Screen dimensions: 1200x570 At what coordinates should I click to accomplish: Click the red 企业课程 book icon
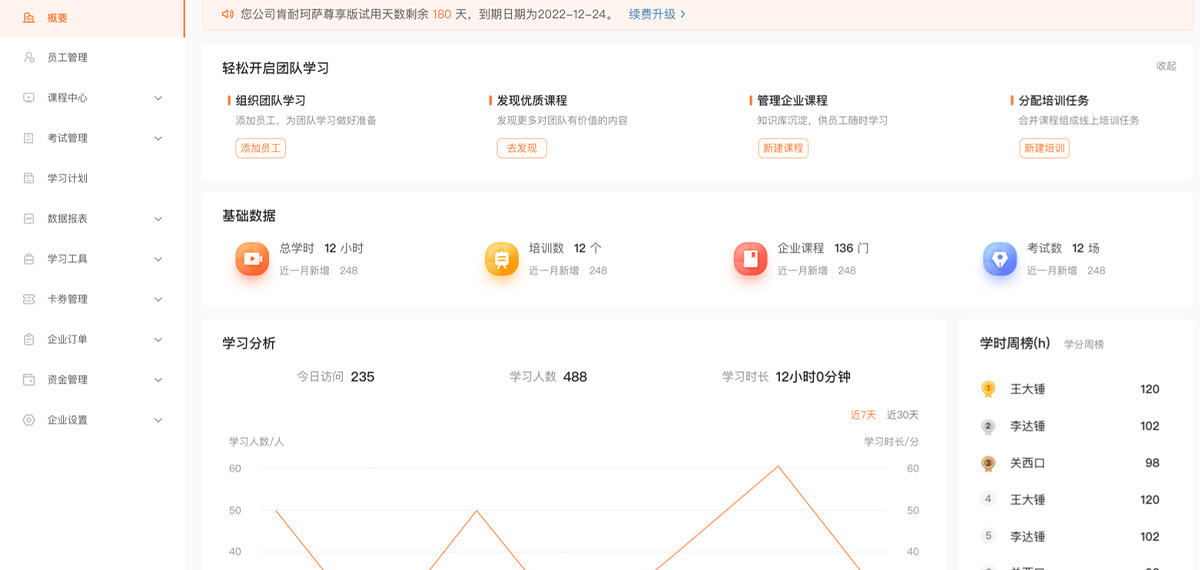click(x=750, y=259)
